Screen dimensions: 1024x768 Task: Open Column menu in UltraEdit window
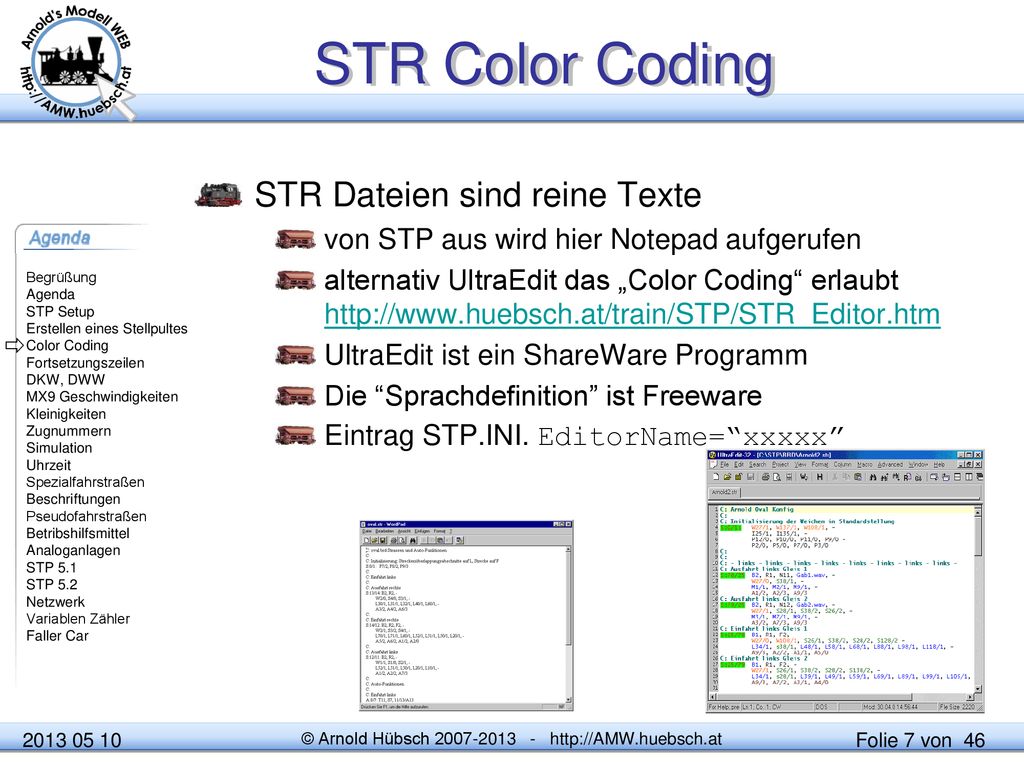pos(842,464)
